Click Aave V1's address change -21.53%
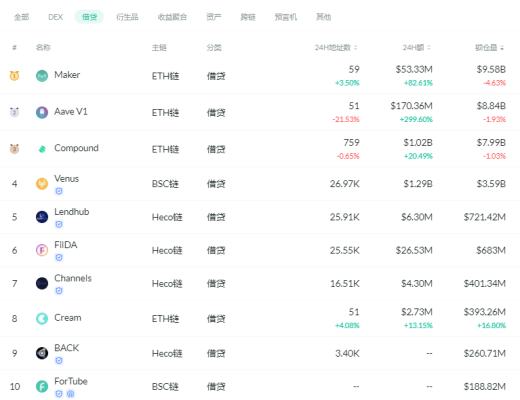 click(346, 119)
